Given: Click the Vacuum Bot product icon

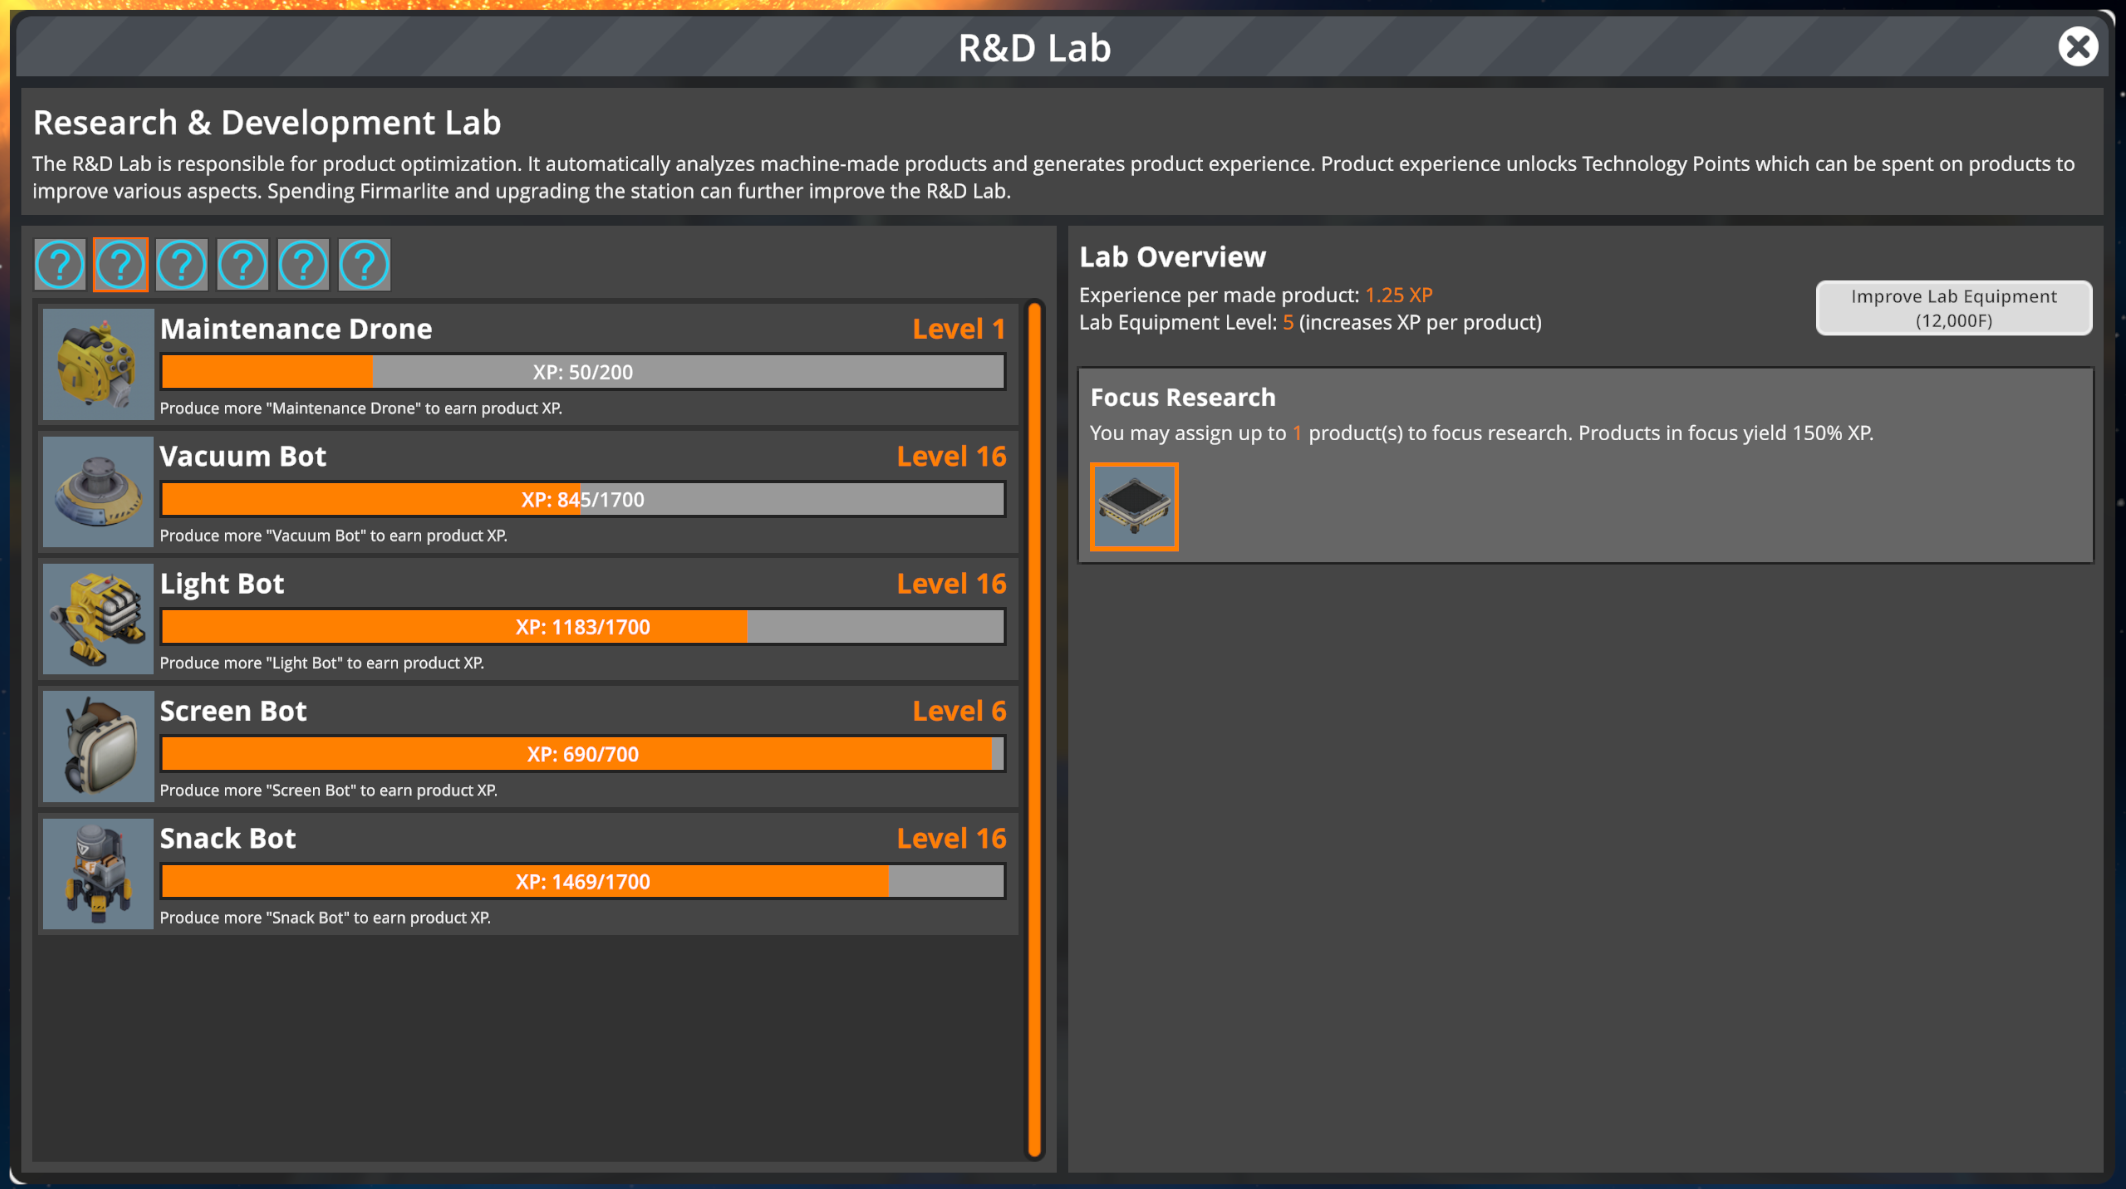Looking at the screenshot, I should pyautogui.click(x=97, y=491).
